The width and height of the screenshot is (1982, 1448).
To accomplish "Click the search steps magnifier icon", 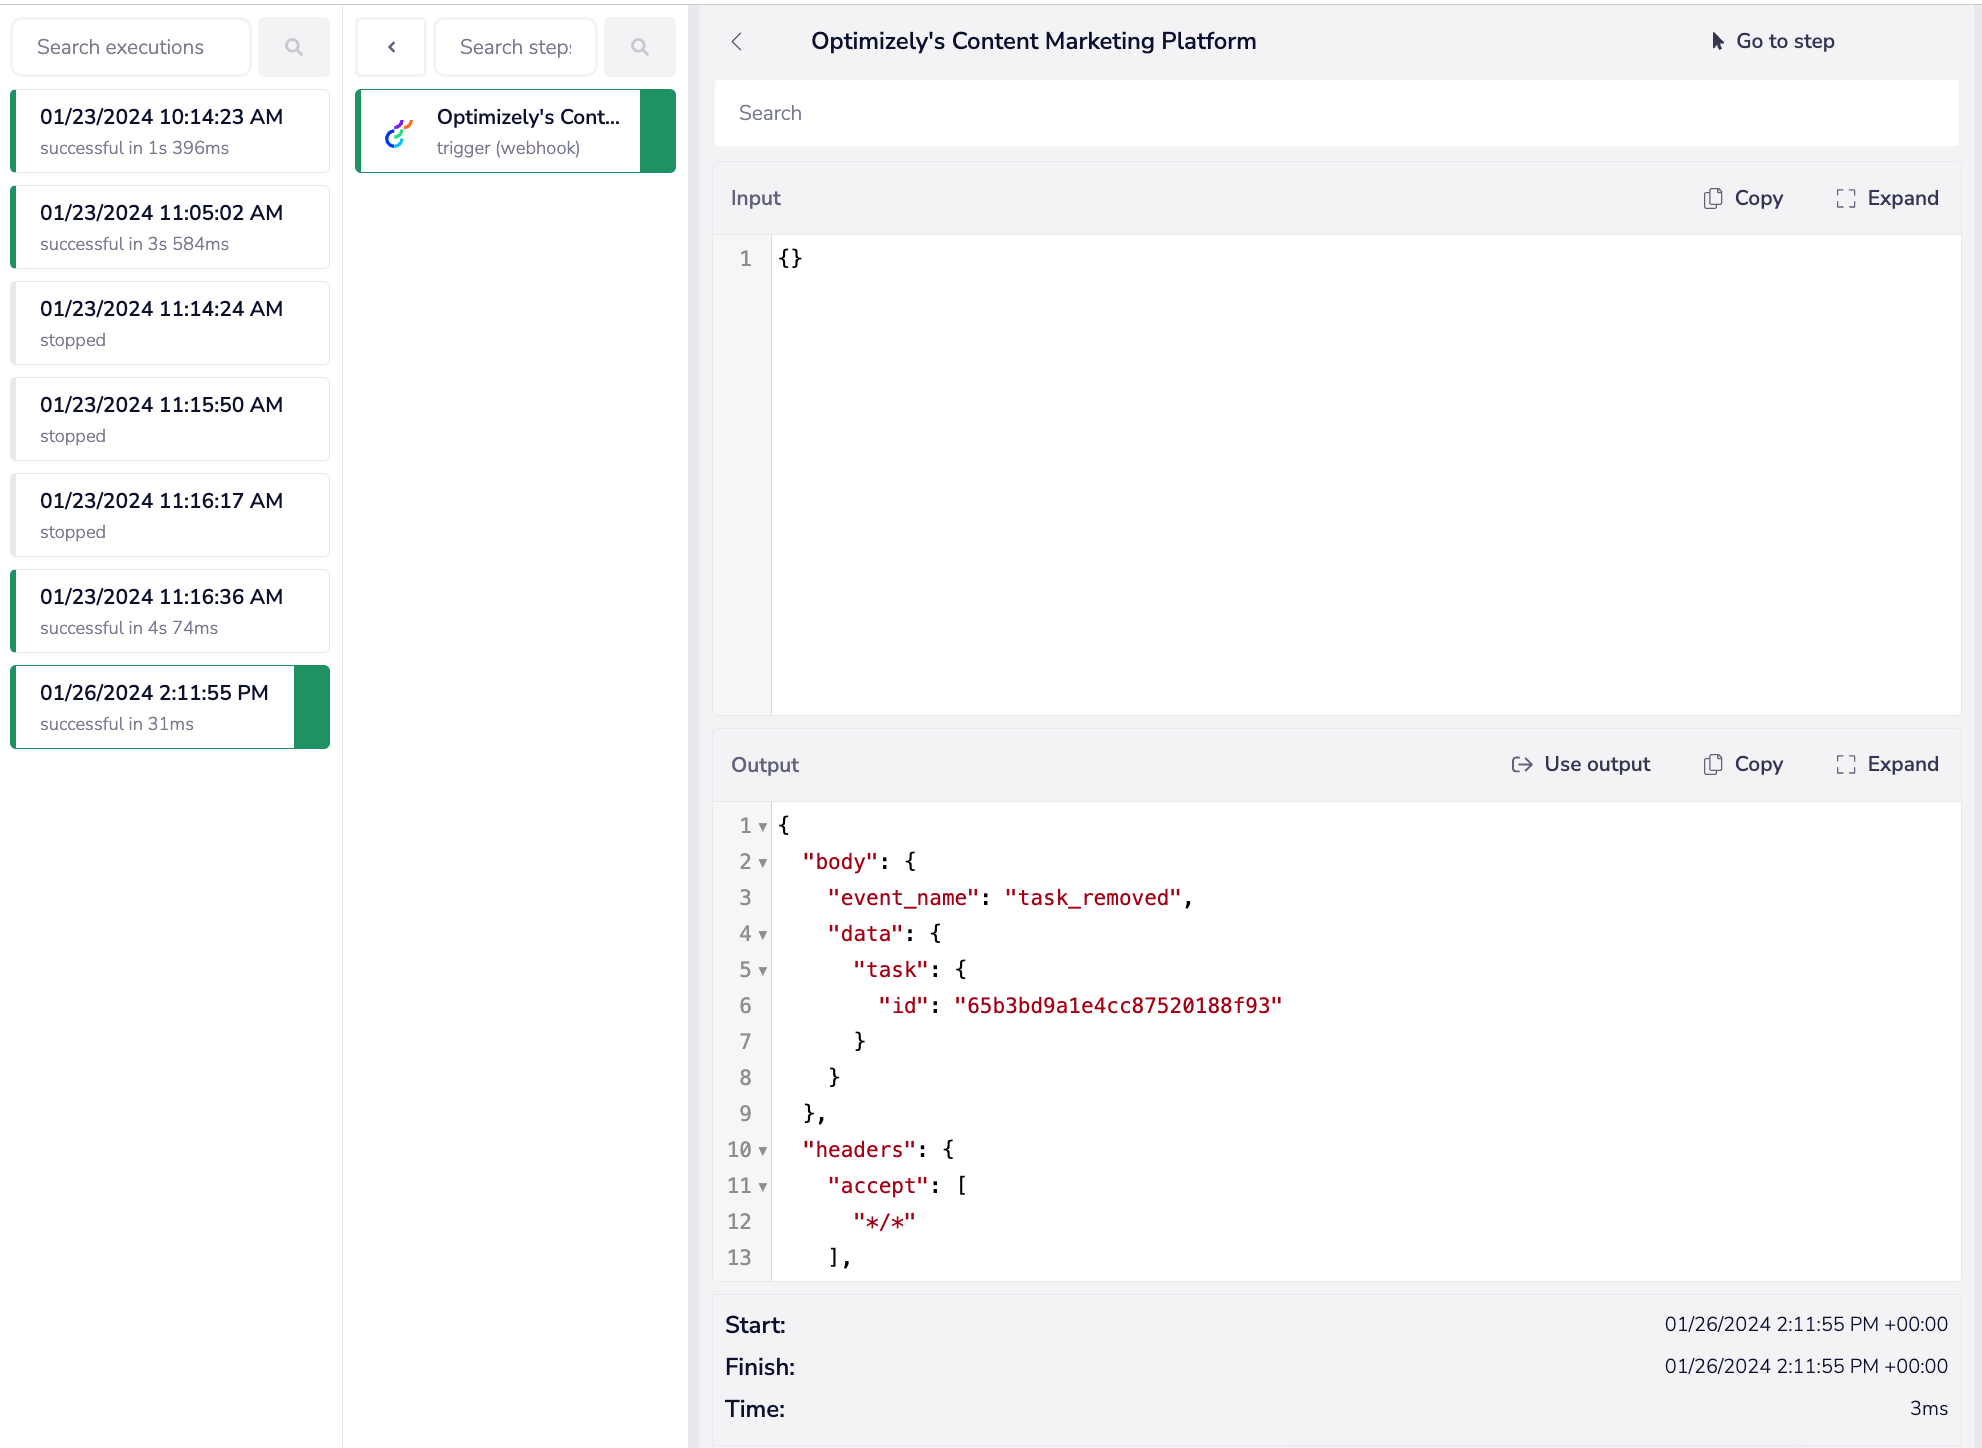I will (639, 47).
